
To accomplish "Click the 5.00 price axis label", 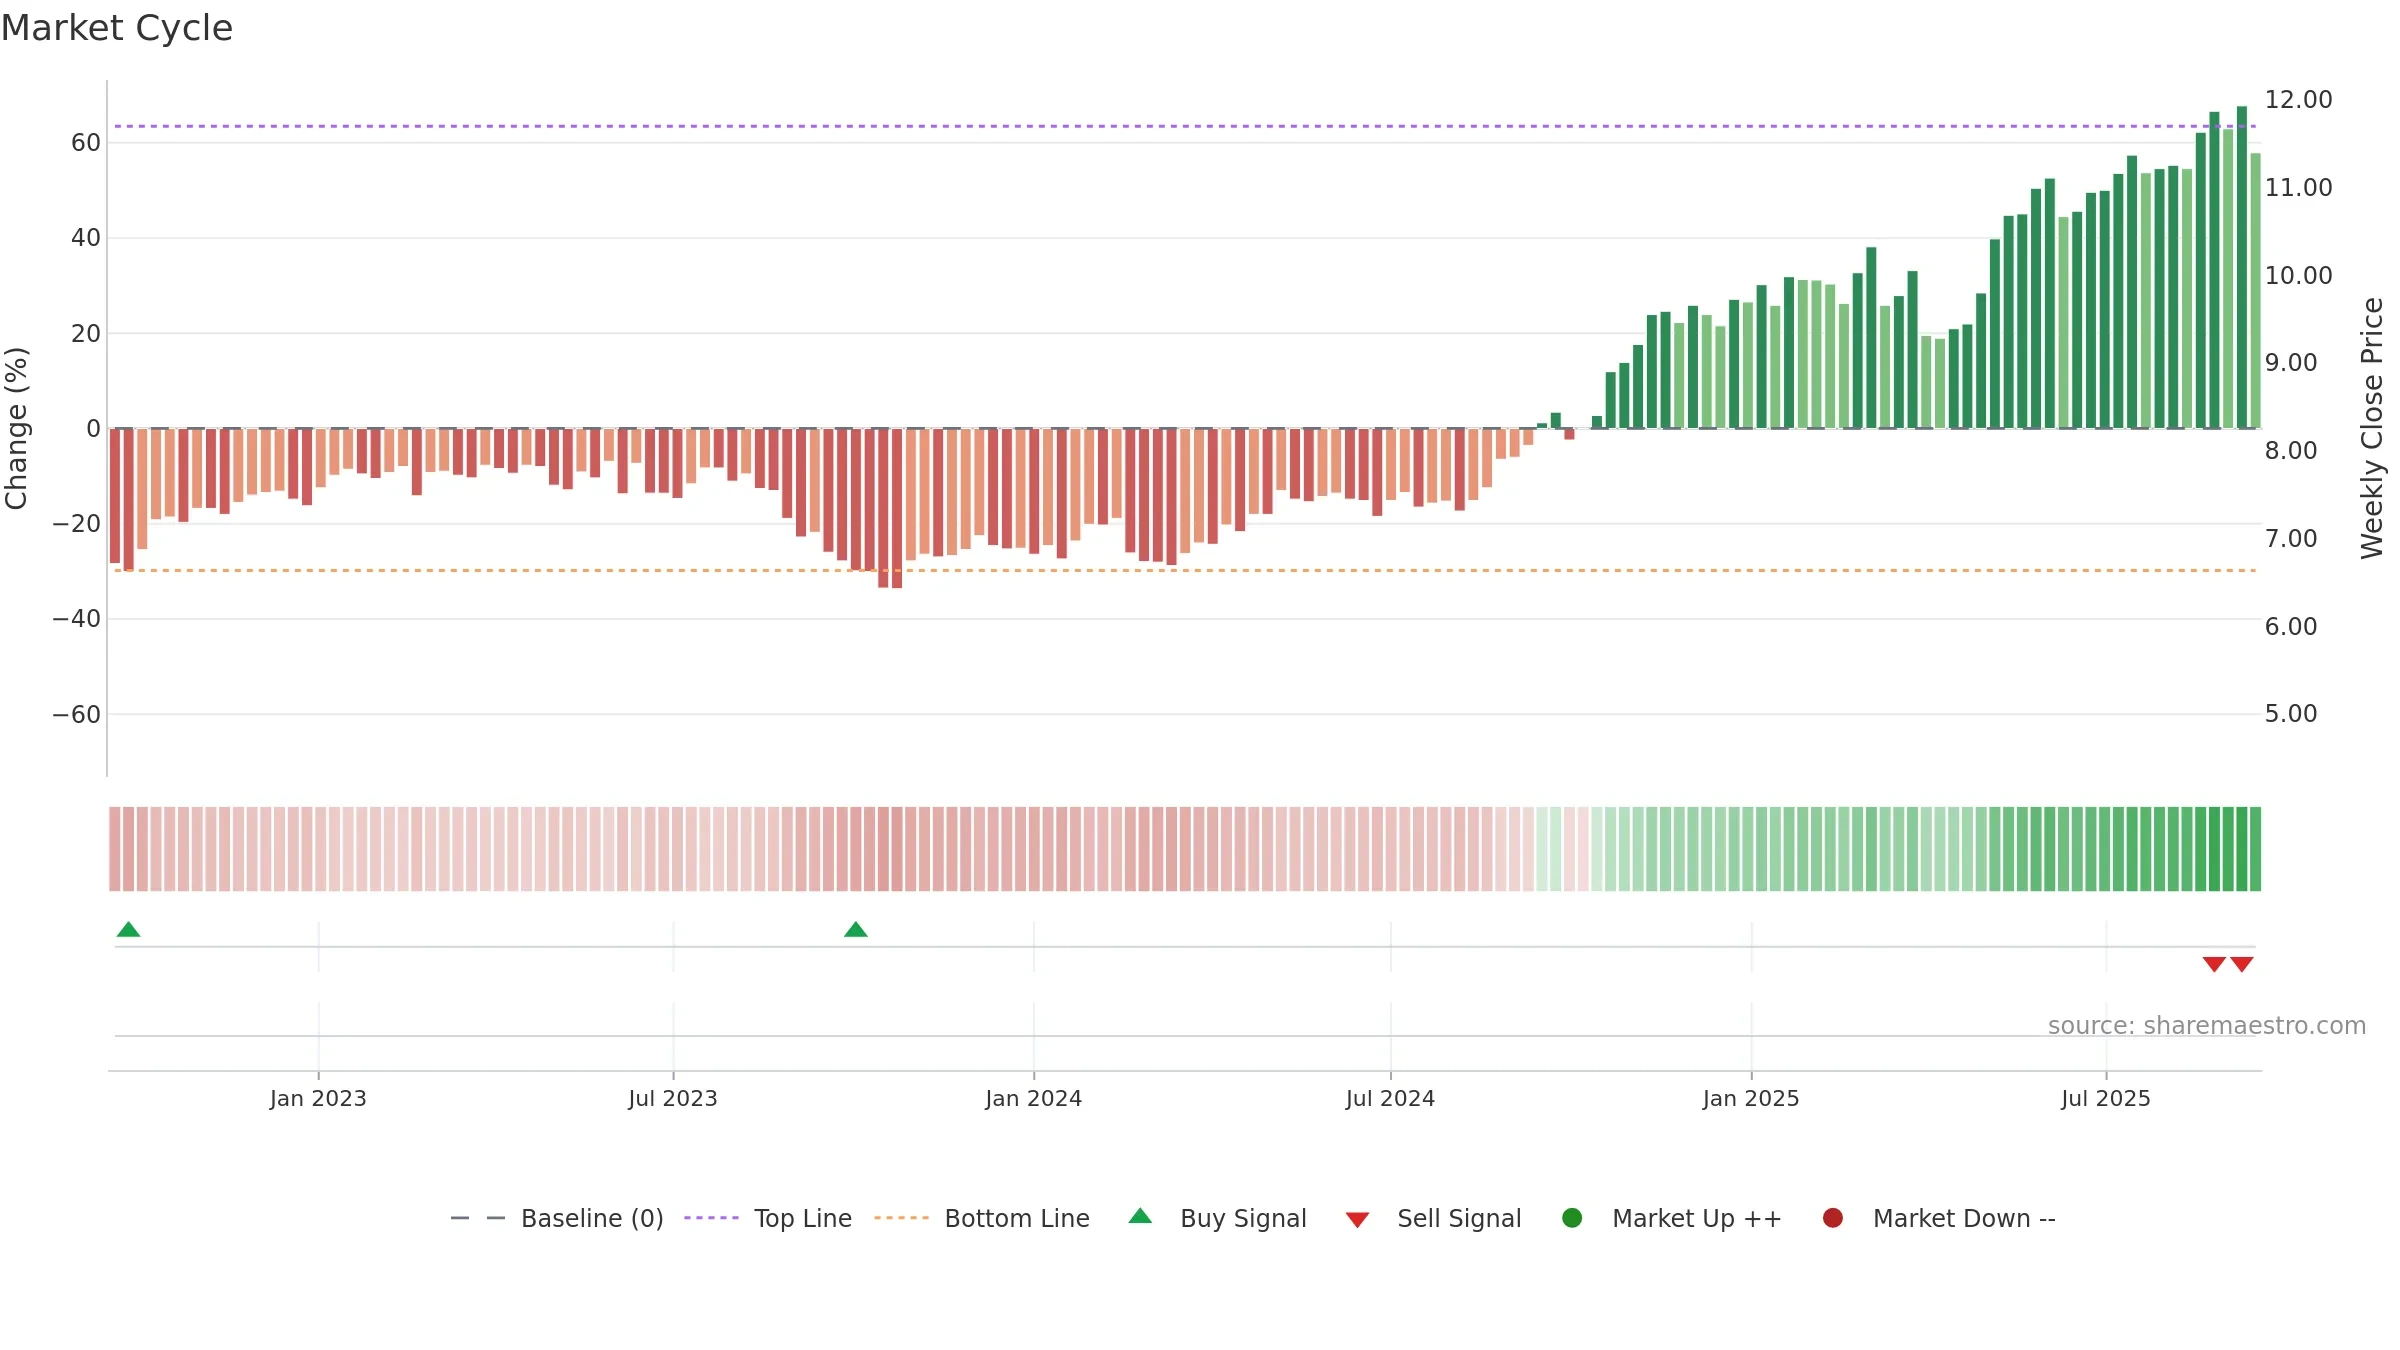I will click(x=2291, y=714).
